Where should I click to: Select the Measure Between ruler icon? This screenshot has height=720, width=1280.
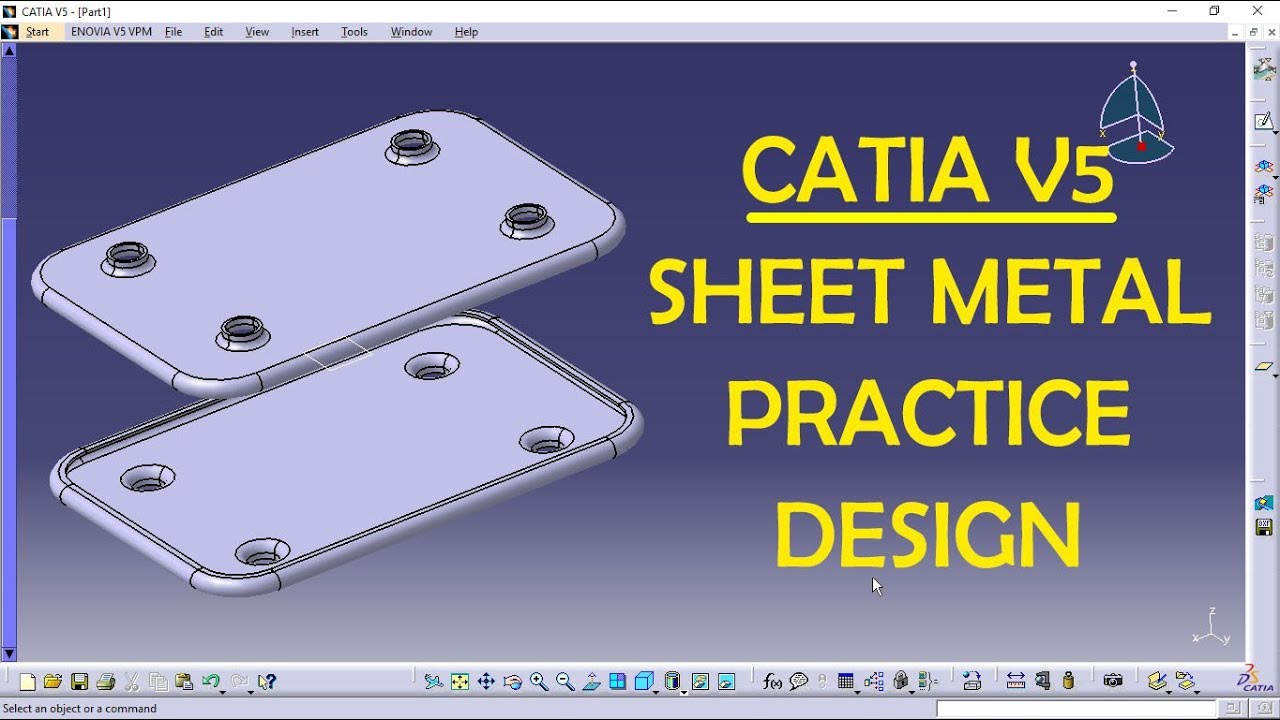click(1016, 682)
